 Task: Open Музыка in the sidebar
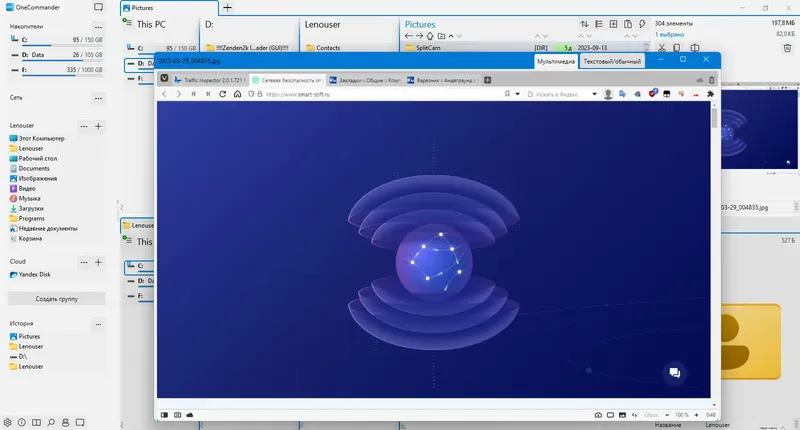click(x=25, y=198)
